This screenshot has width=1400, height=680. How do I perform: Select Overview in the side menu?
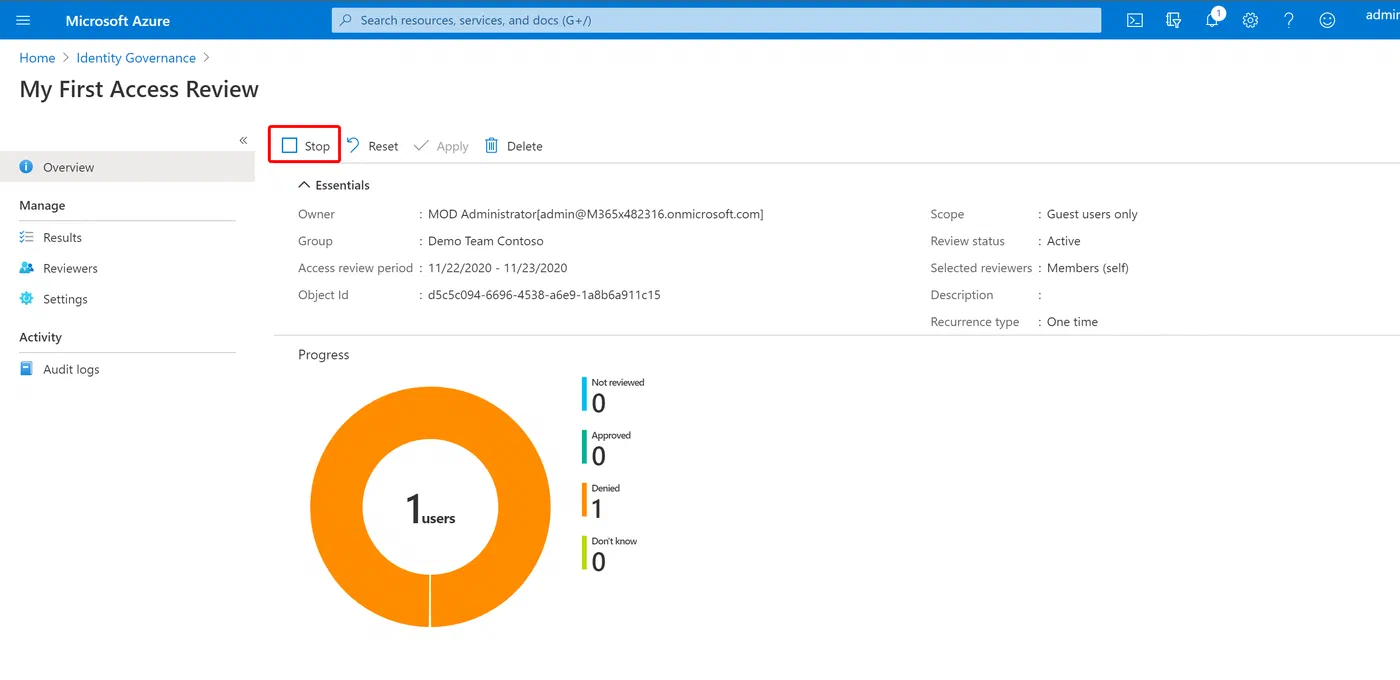[x=127, y=167]
